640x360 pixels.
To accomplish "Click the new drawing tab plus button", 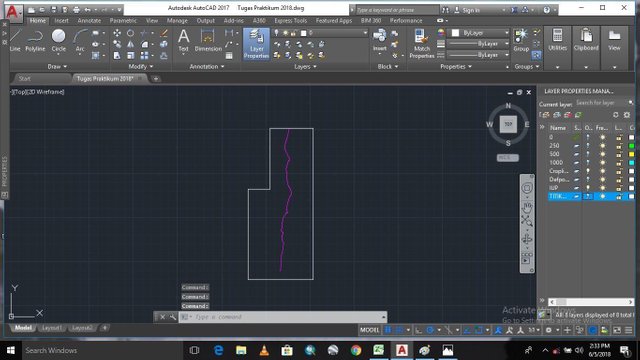I will click(x=156, y=79).
